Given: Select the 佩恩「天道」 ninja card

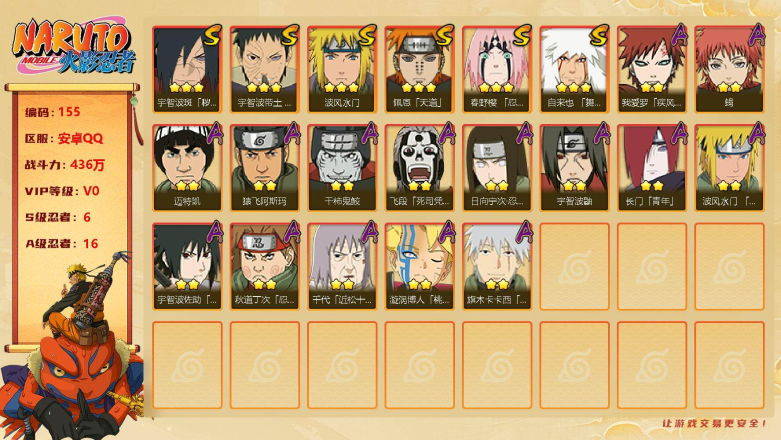Looking at the screenshot, I should pyautogui.click(x=419, y=69).
